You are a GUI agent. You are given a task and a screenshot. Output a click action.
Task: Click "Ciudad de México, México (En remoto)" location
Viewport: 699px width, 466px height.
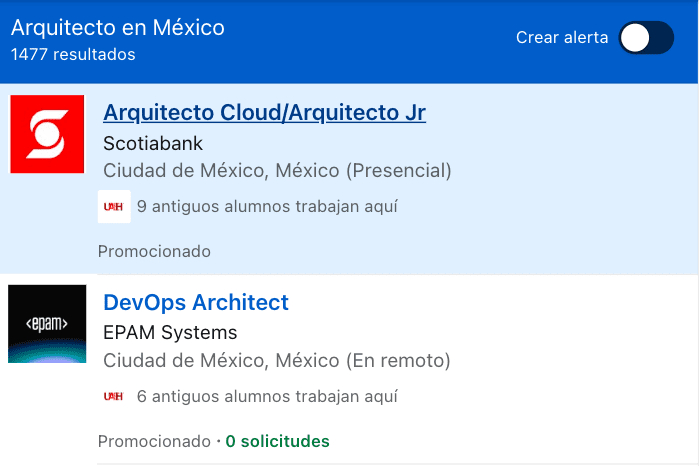277,360
